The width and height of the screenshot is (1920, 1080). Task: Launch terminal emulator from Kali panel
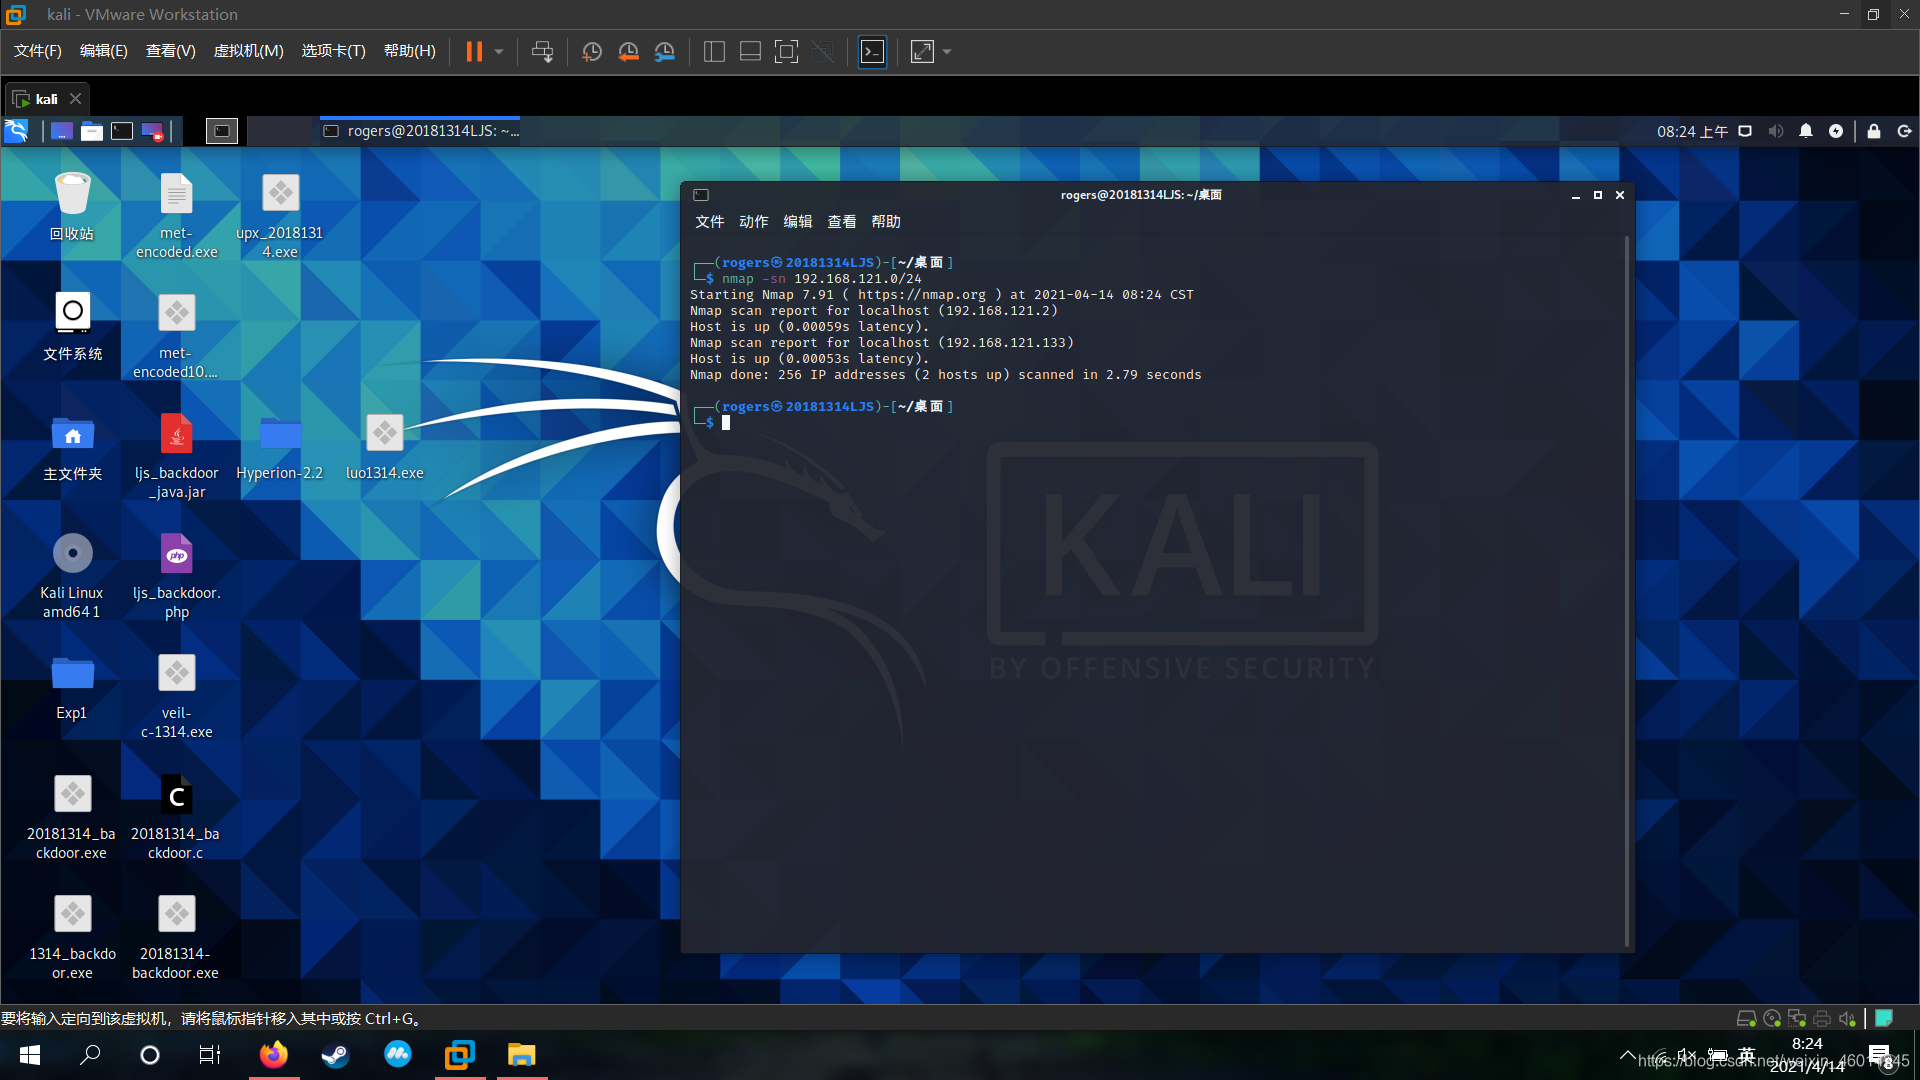(122, 131)
